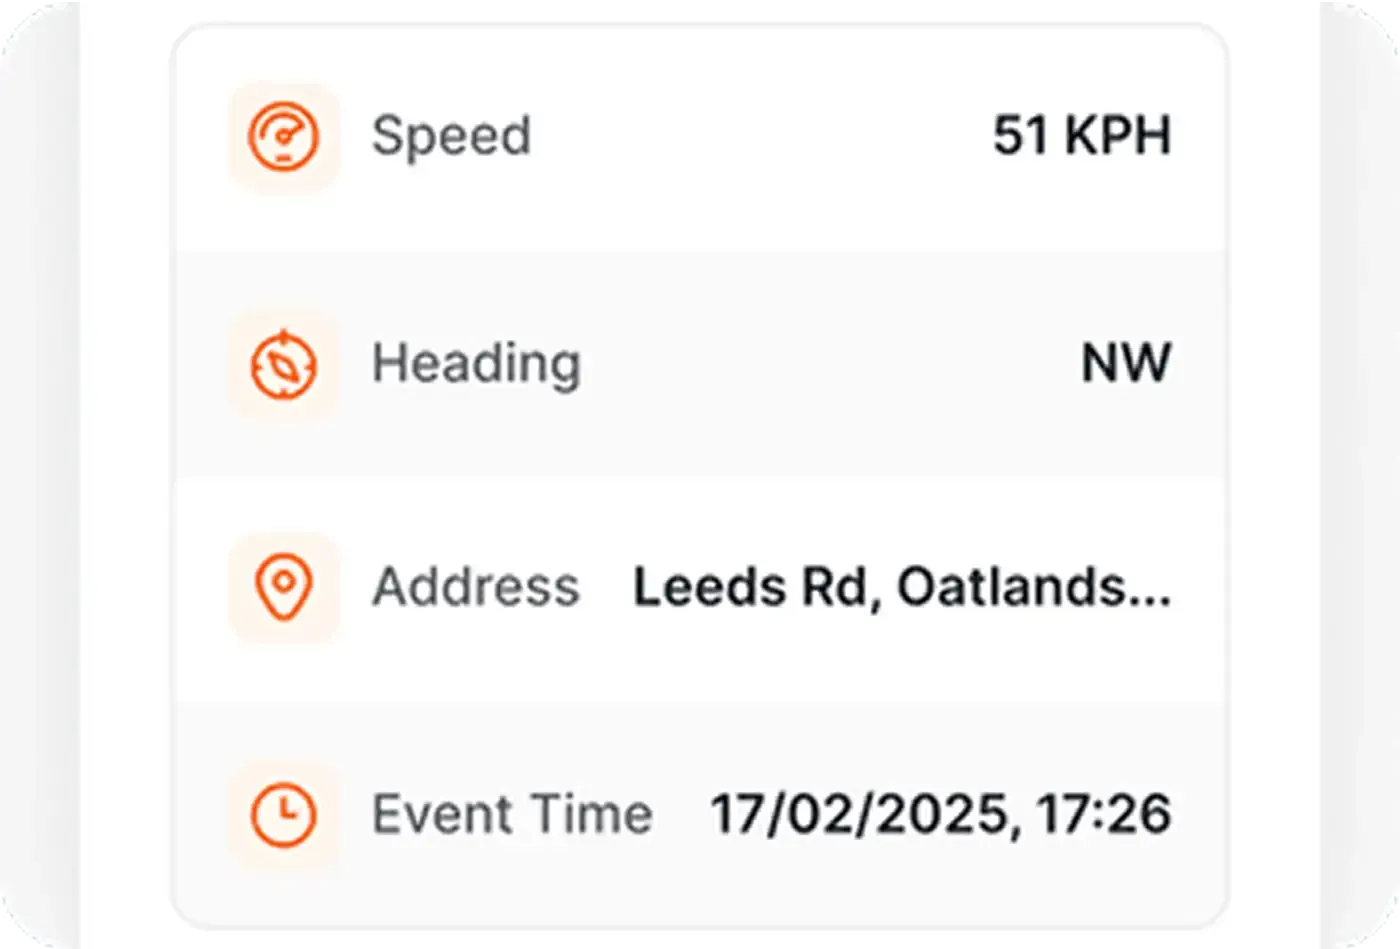Select the number 51 in the speed value

(x=1020, y=135)
